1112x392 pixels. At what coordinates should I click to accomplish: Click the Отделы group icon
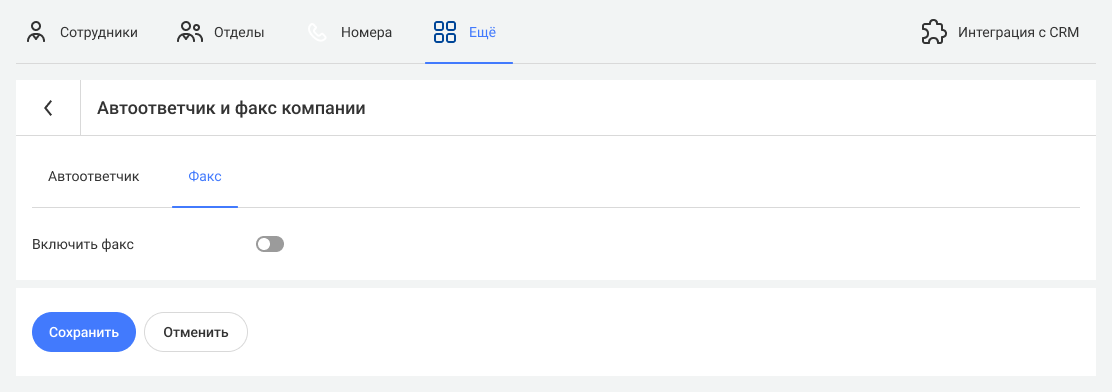[190, 32]
